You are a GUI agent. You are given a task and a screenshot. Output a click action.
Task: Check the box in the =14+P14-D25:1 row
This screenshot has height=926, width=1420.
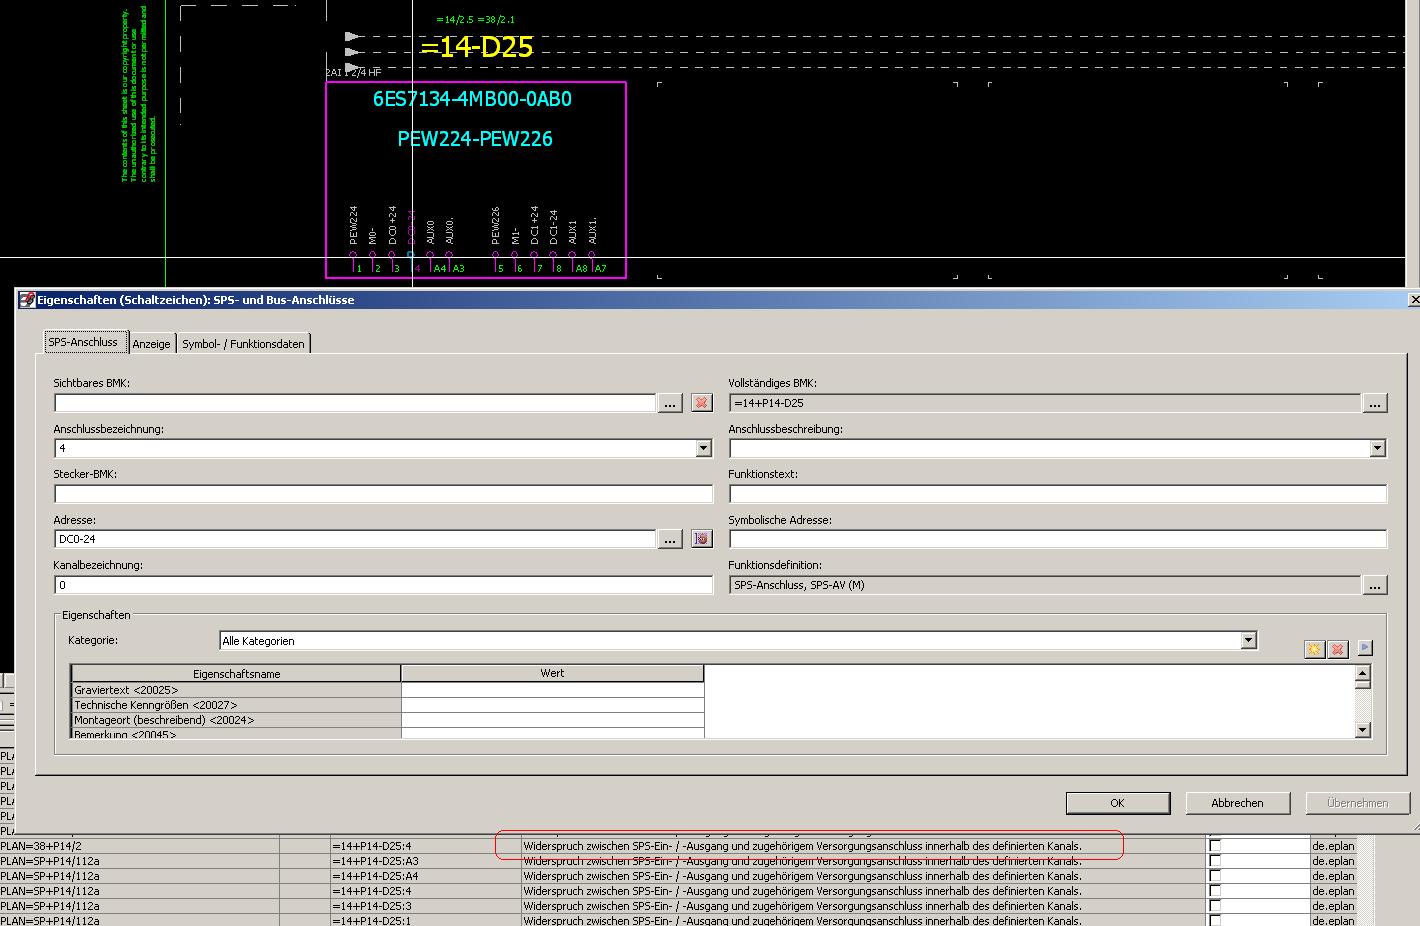1215,920
